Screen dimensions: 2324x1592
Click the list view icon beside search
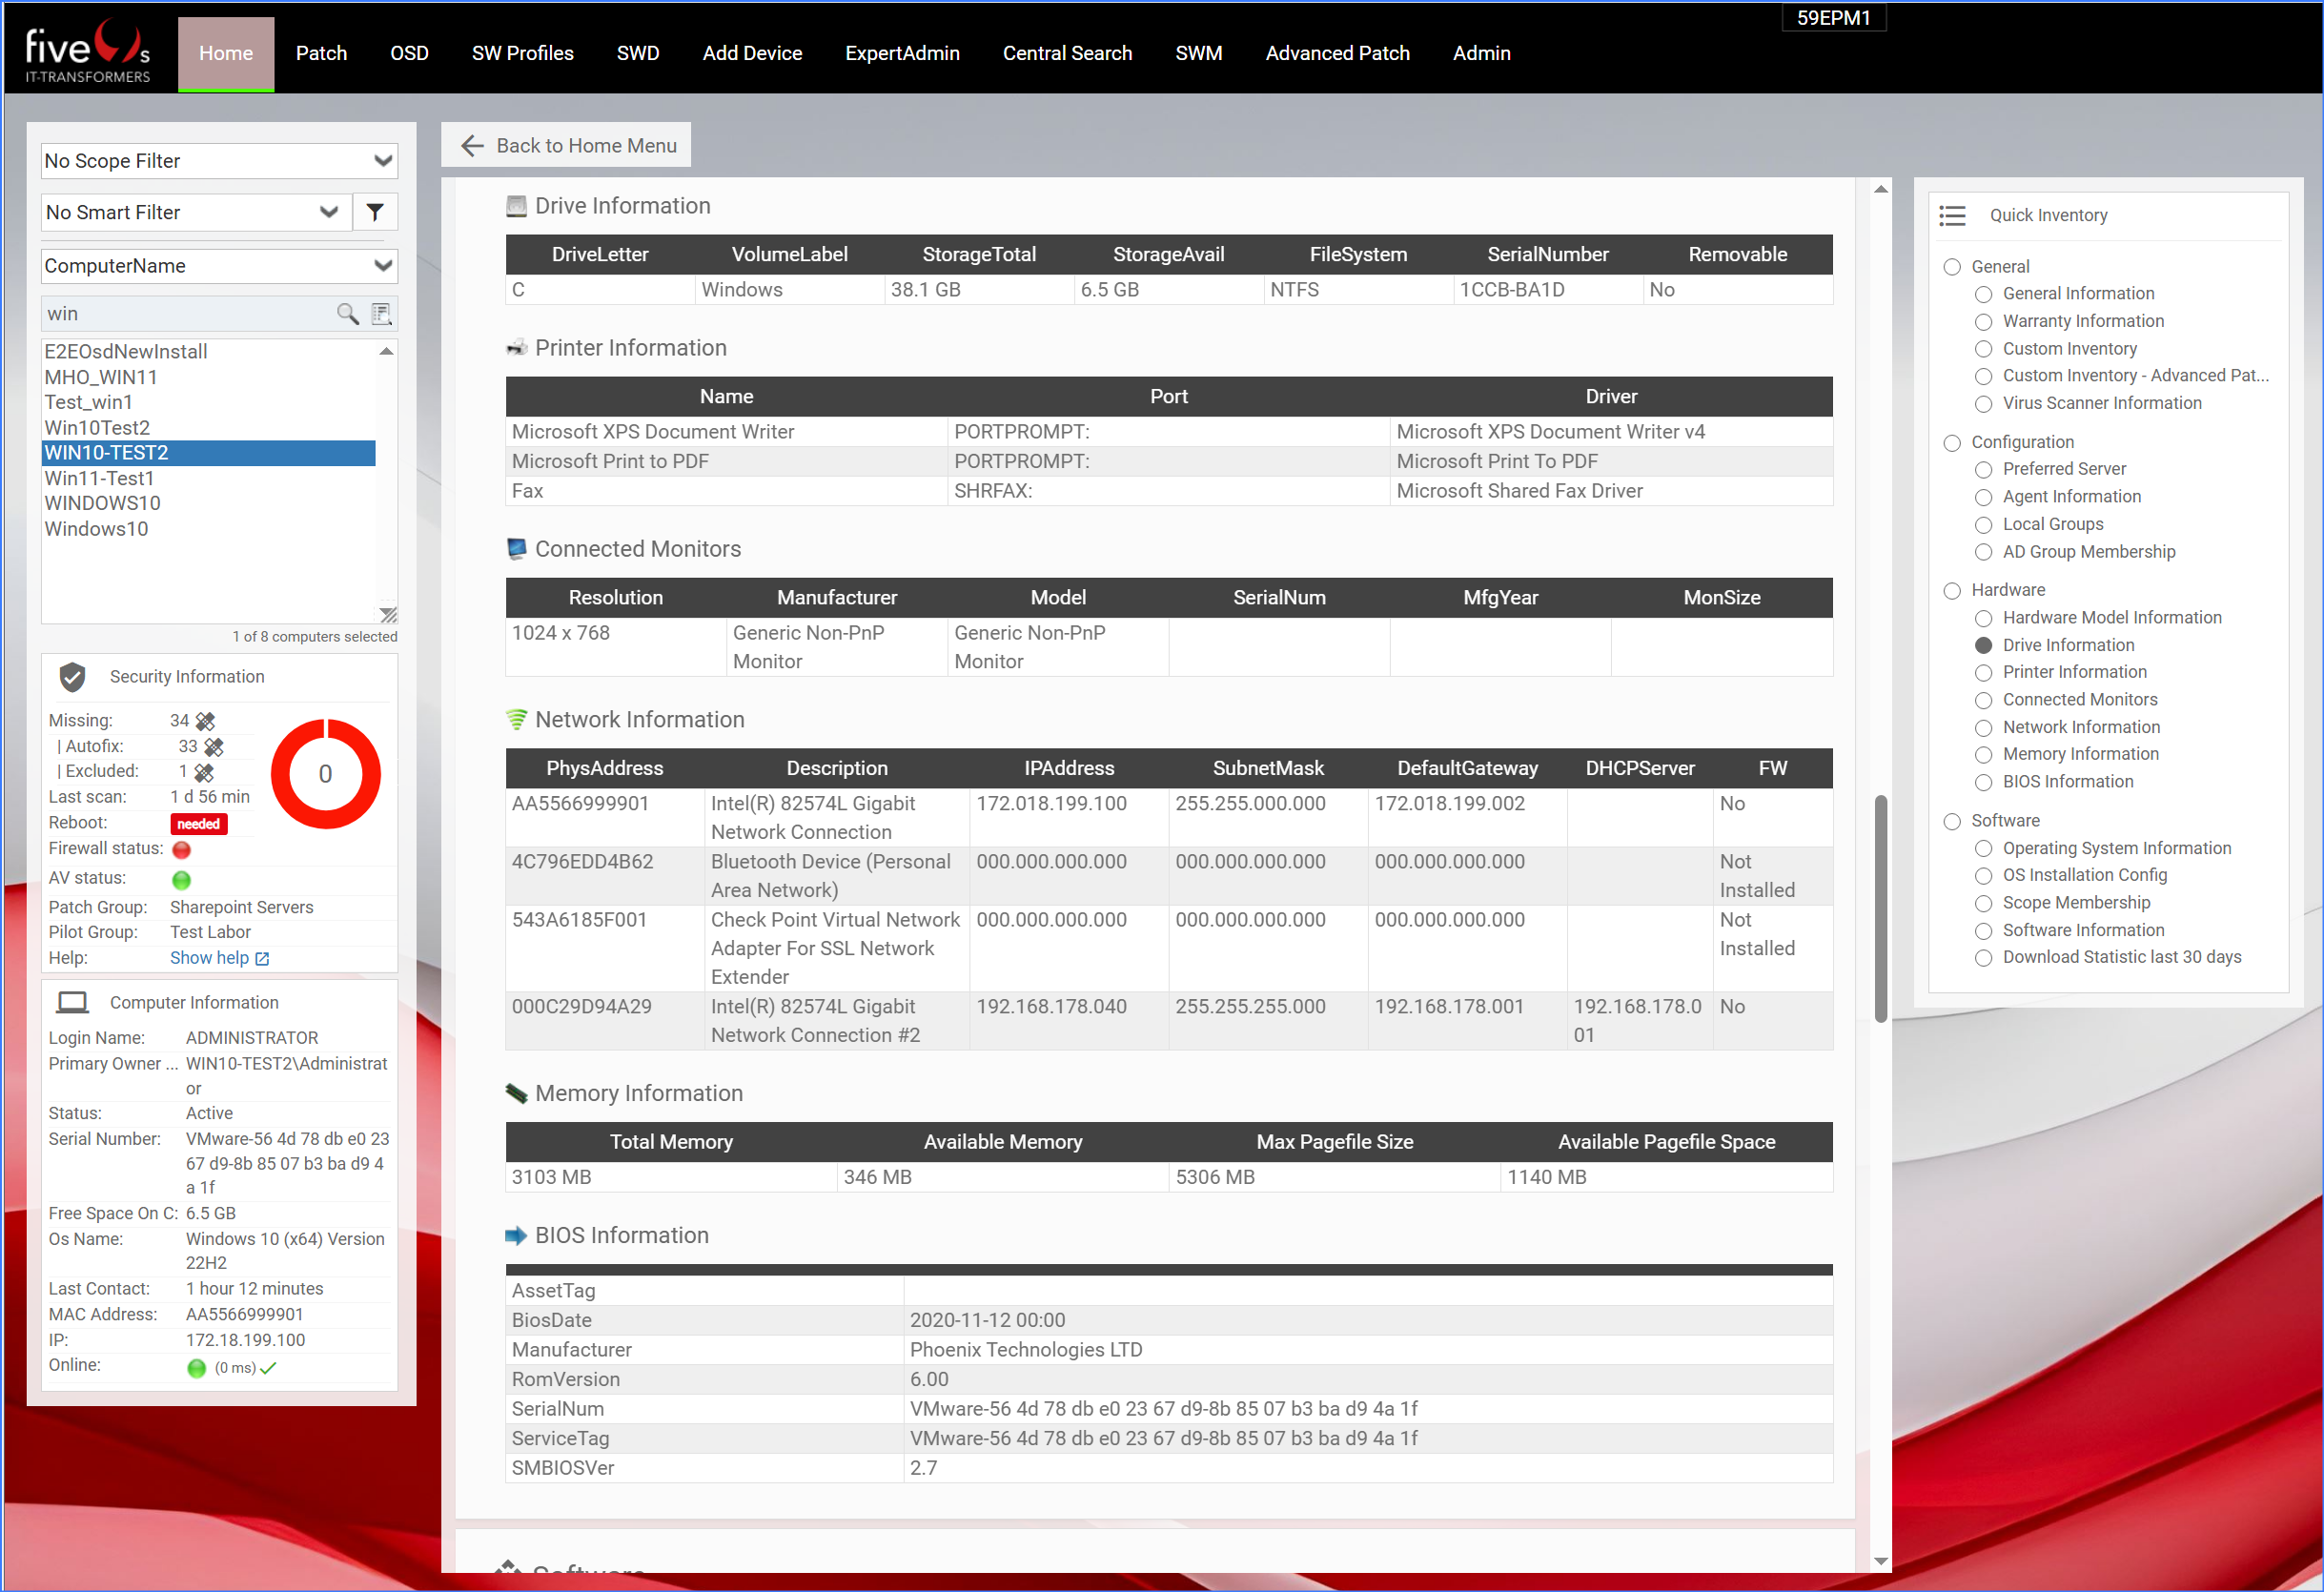tap(382, 314)
